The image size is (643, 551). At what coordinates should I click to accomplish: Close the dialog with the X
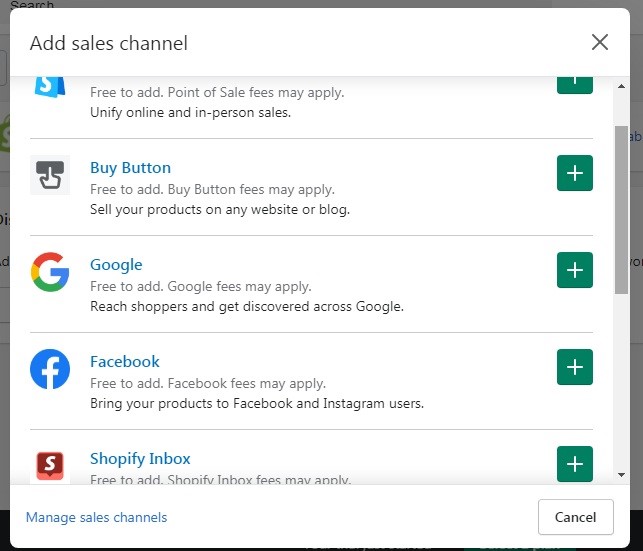(x=600, y=42)
